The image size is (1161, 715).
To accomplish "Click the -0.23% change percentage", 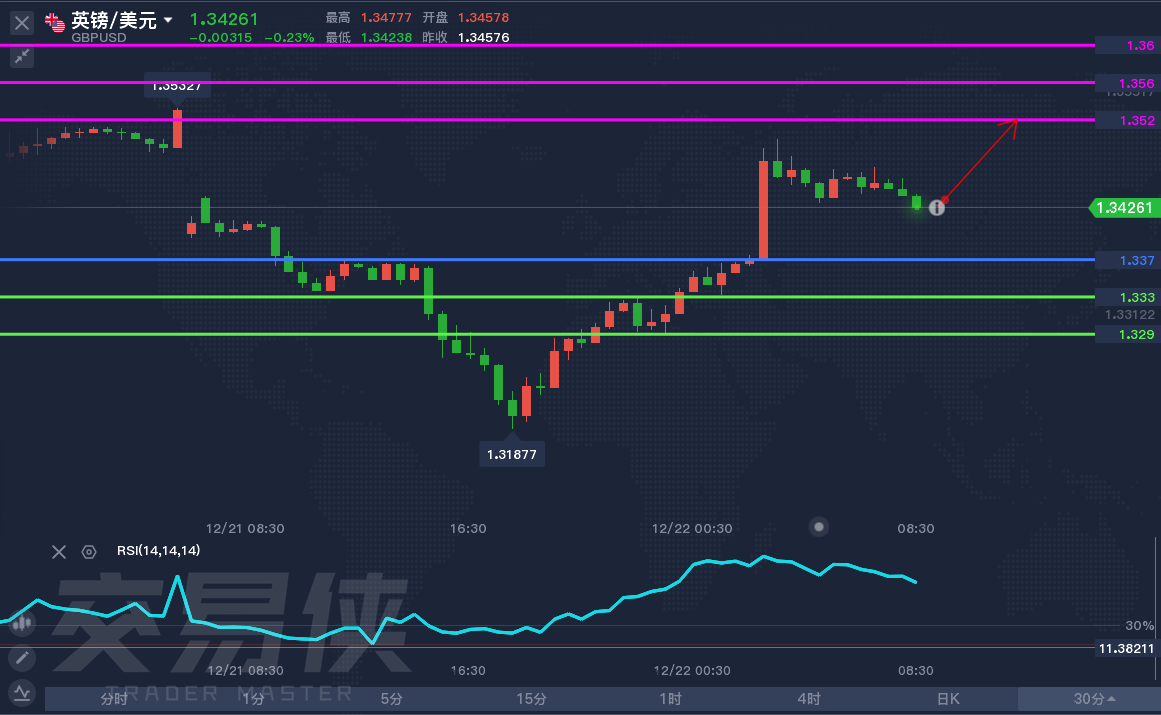I will [290, 38].
